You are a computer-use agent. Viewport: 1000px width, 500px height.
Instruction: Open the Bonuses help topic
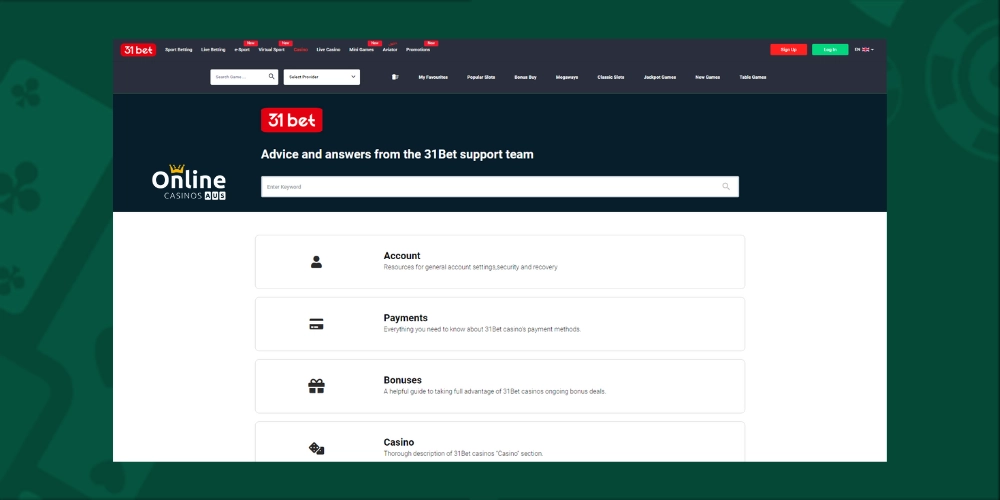[x=500, y=386]
